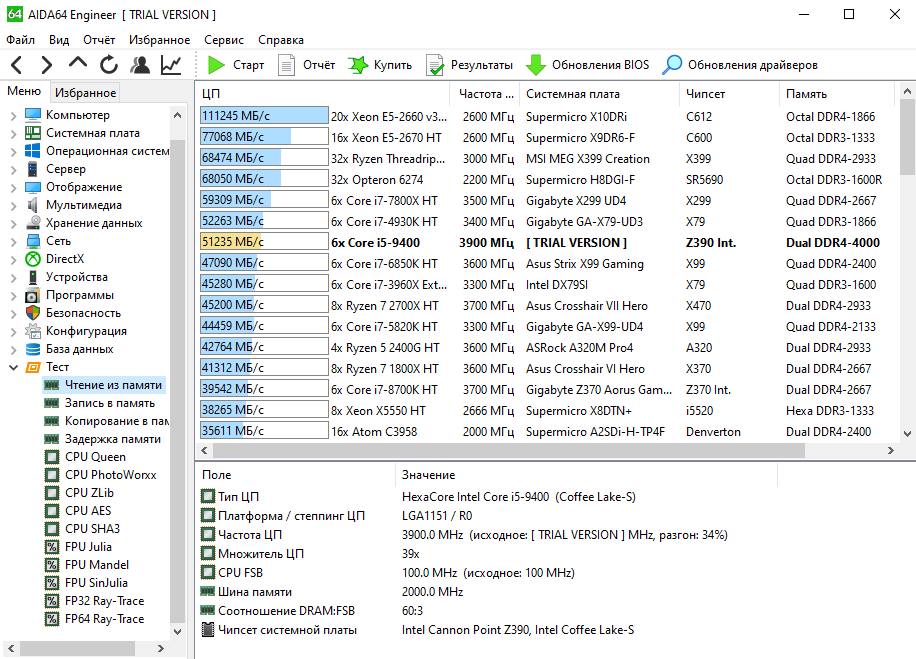The image size is (916, 659).
Task: Open the user/contacts toolbar icon
Action: [x=140, y=65]
